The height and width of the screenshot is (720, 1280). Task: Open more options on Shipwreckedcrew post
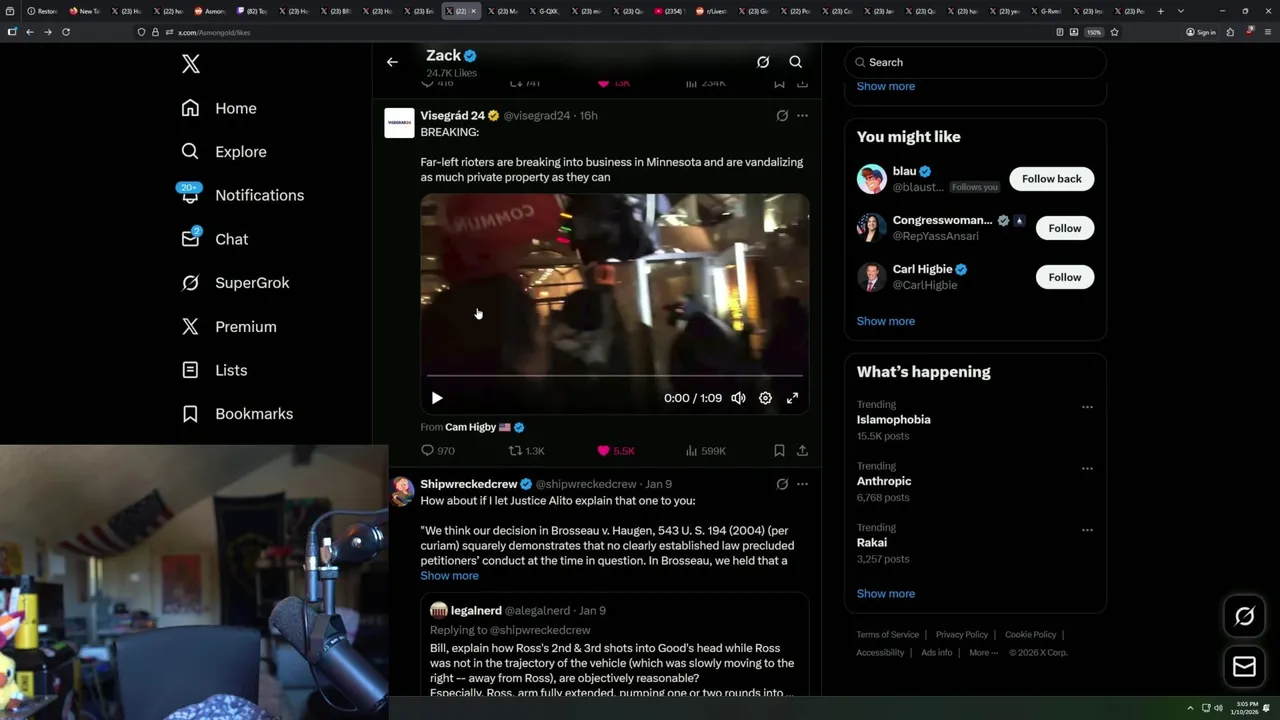(802, 484)
